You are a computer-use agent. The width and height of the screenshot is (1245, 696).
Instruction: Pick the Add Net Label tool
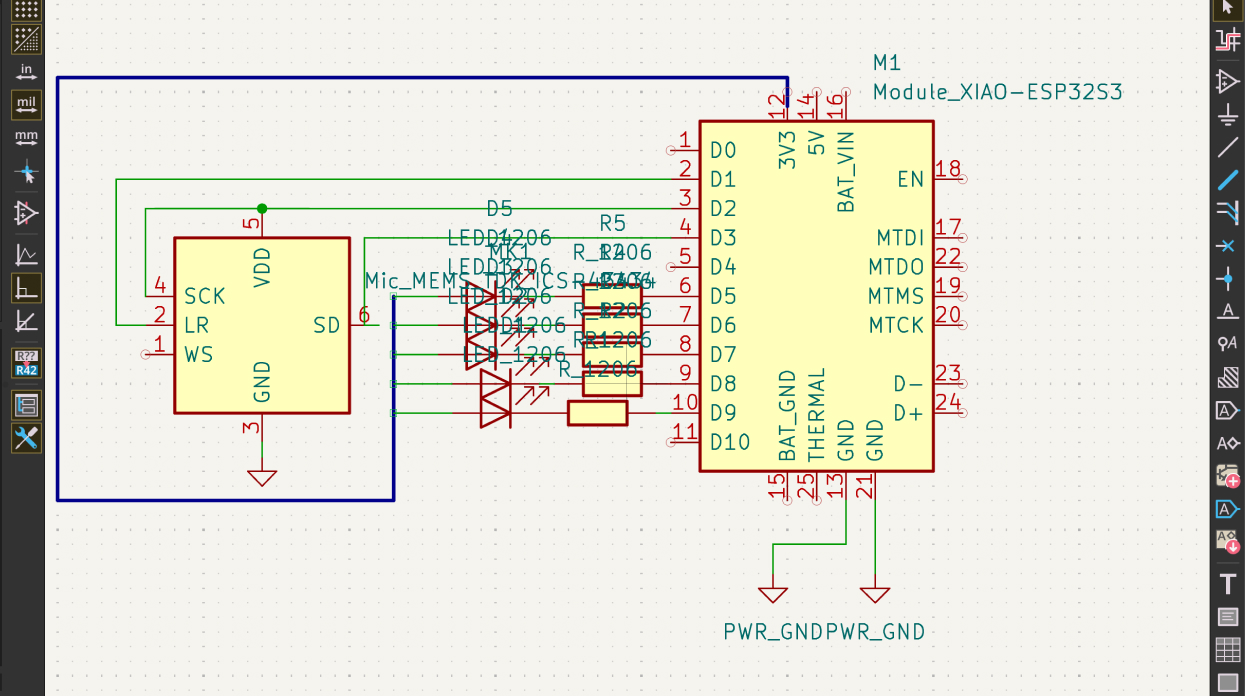pos(1228,311)
